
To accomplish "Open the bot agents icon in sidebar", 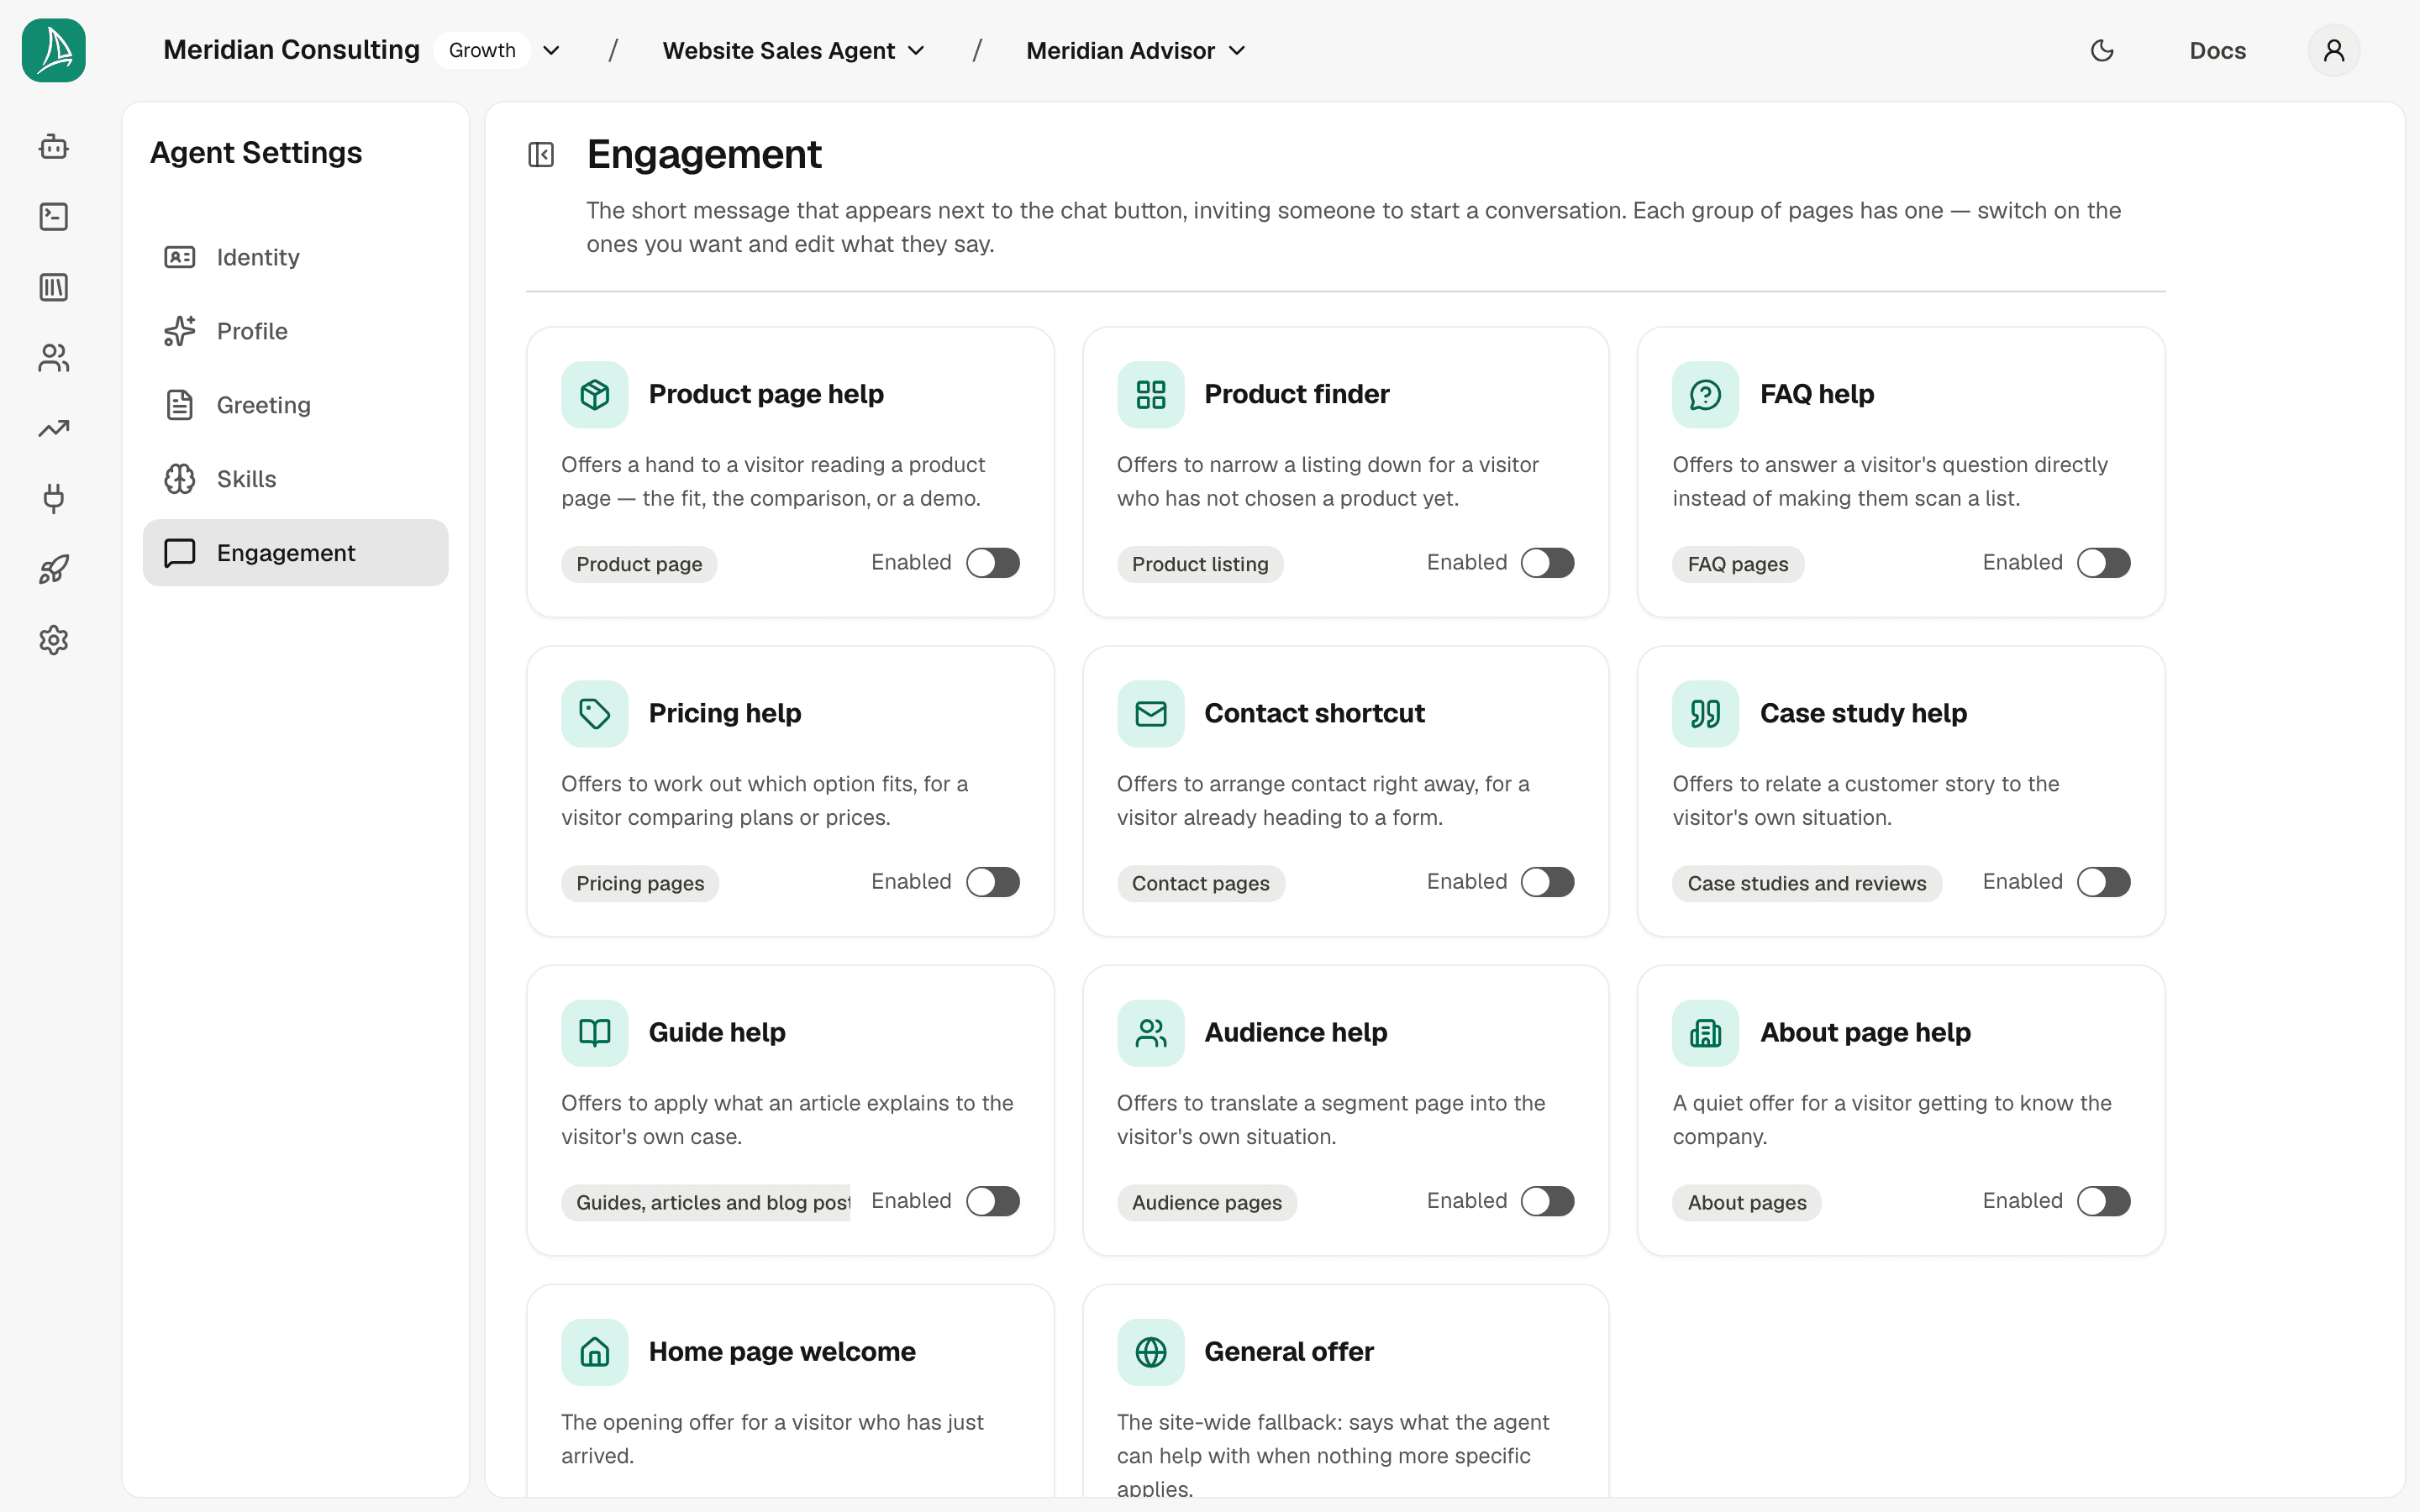I will (x=54, y=147).
